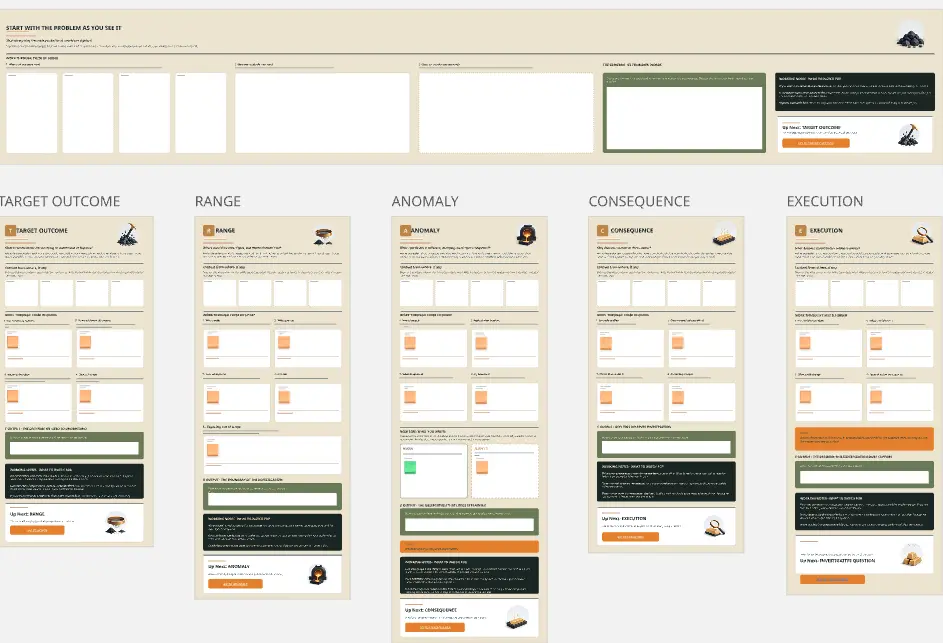Click the gold tray icon in the CONSEQUENCE frame header
943x643 pixels.
point(724,235)
